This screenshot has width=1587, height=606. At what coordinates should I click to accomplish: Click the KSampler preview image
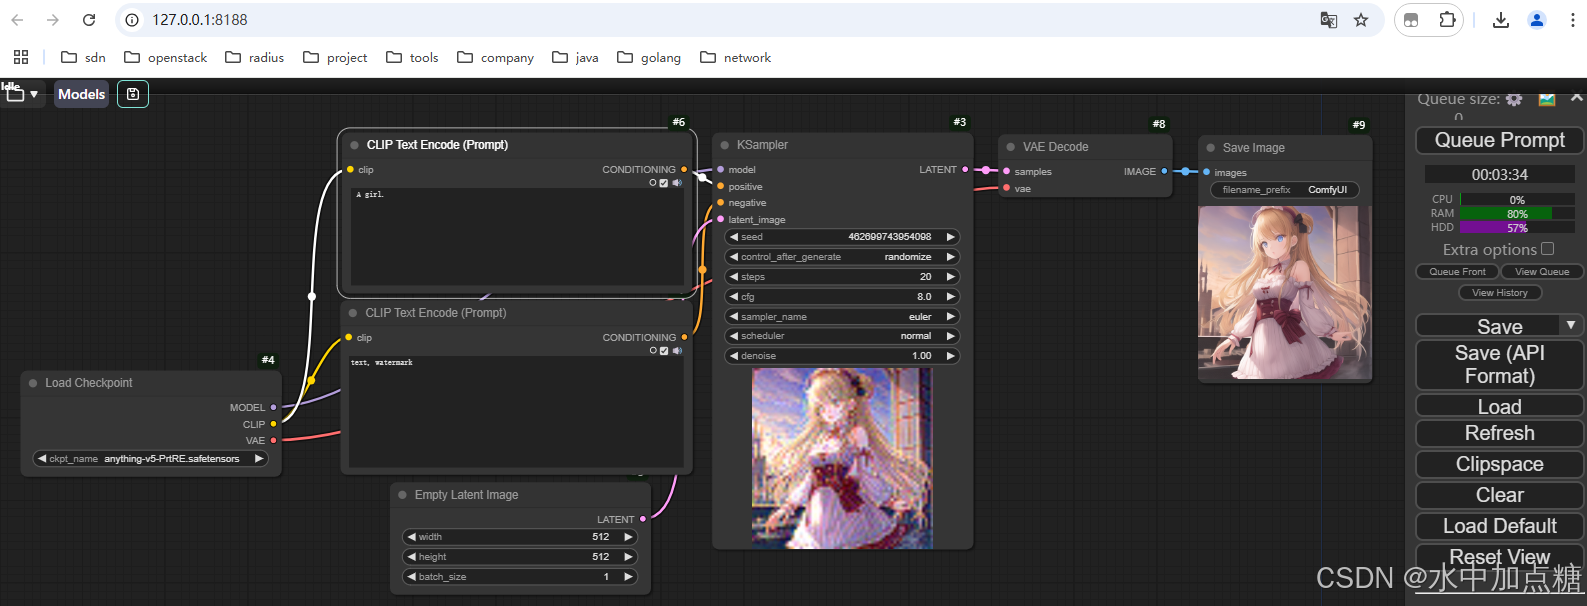coord(842,458)
